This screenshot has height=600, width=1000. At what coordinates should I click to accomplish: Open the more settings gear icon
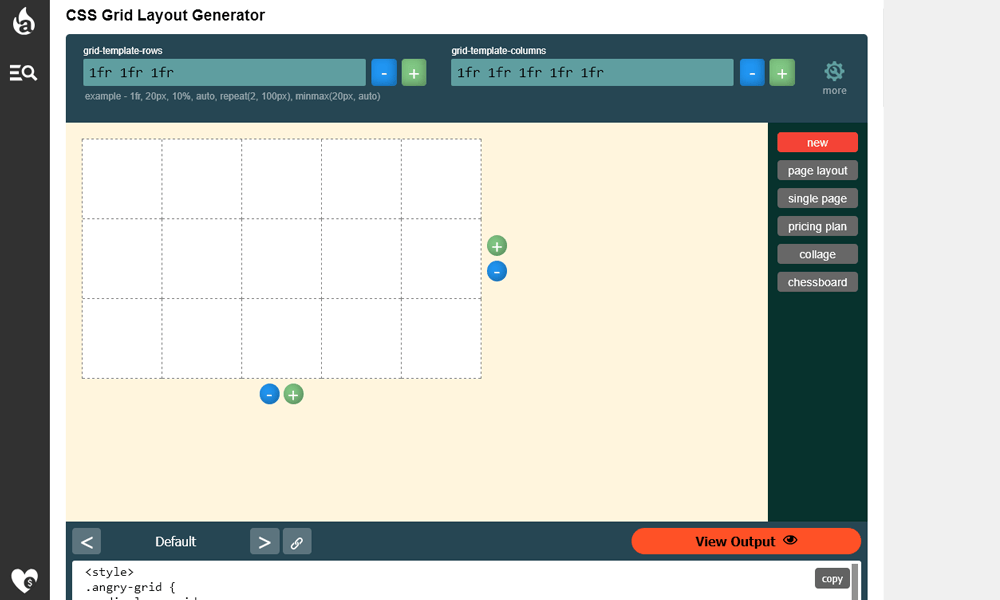(834, 71)
